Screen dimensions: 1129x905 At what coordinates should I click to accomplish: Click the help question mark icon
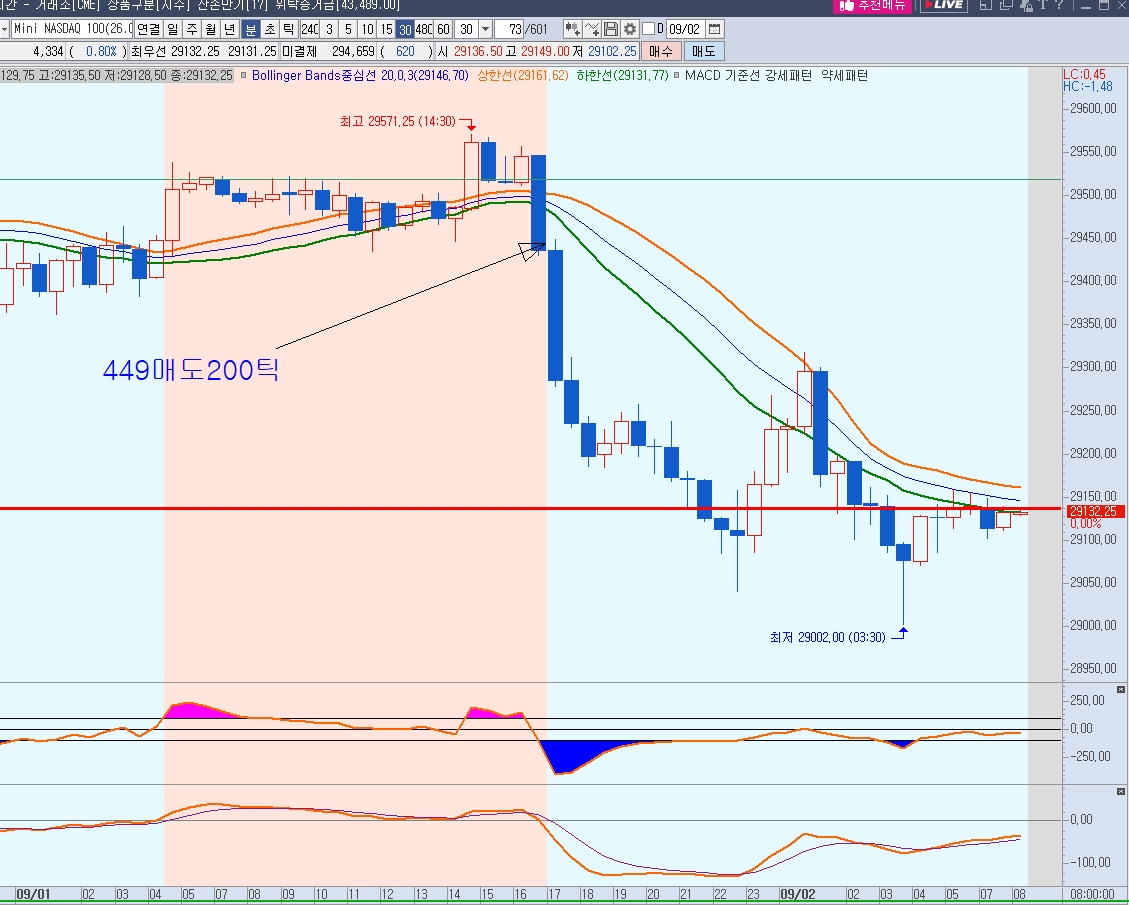(1058, 5)
